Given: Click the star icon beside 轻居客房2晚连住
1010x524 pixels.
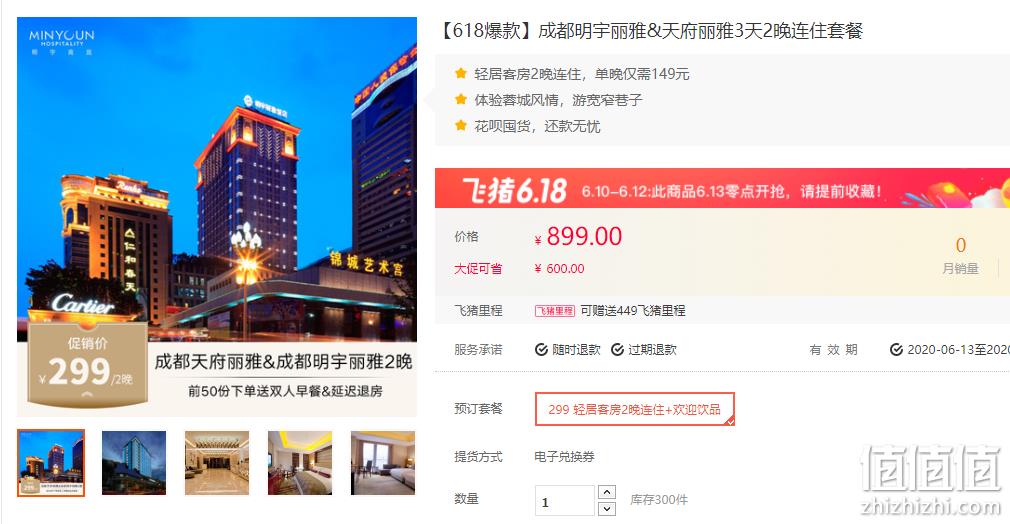Looking at the screenshot, I should coord(461,73).
